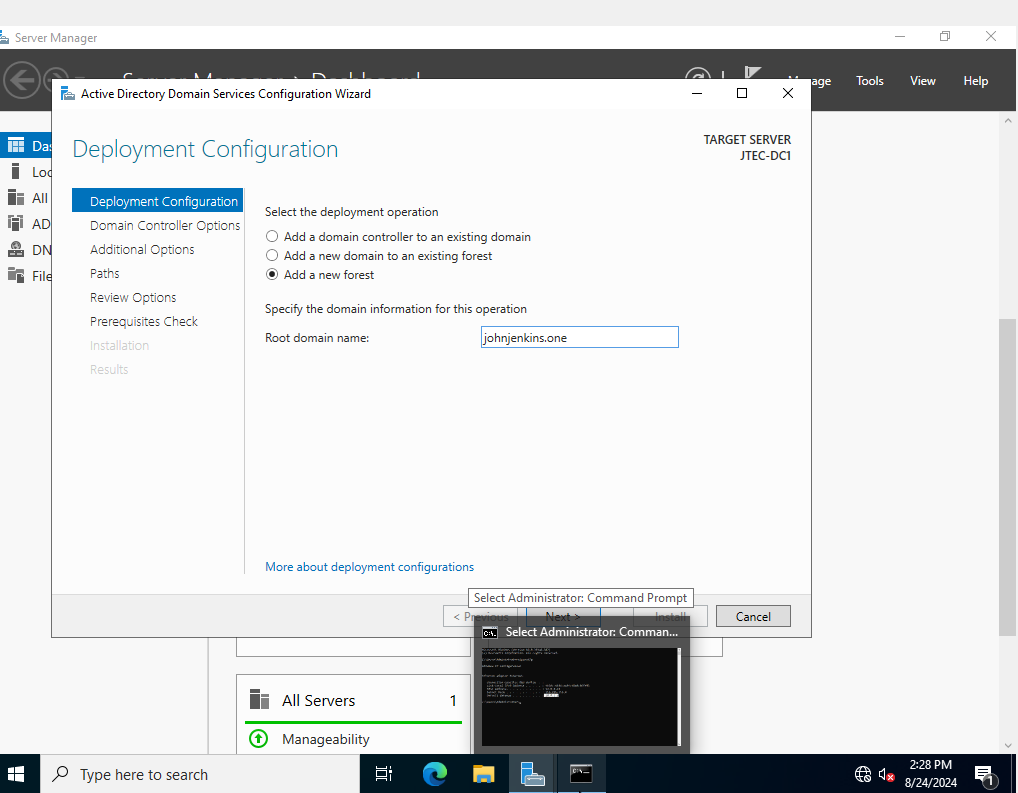This screenshot has width=1018, height=793.
Task: Select Add a new domain to existing forest
Action: coord(272,255)
